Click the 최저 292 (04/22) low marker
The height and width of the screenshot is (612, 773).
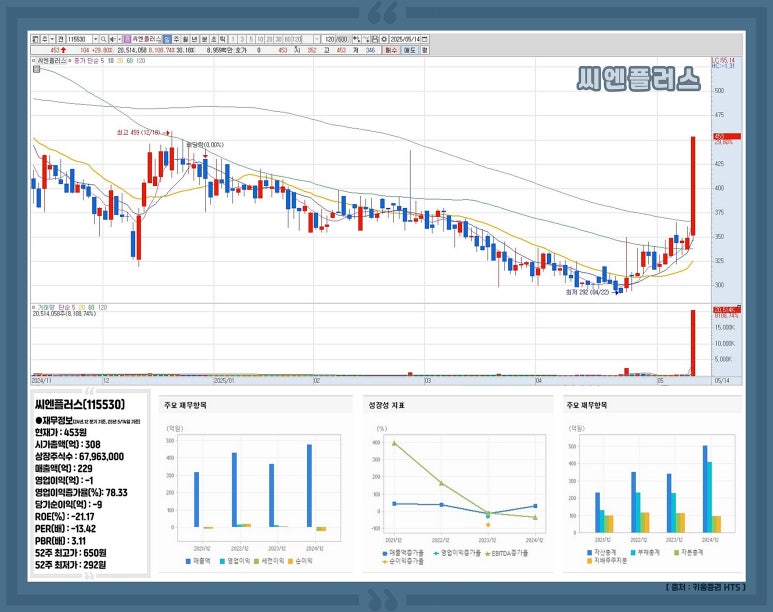point(592,292)
